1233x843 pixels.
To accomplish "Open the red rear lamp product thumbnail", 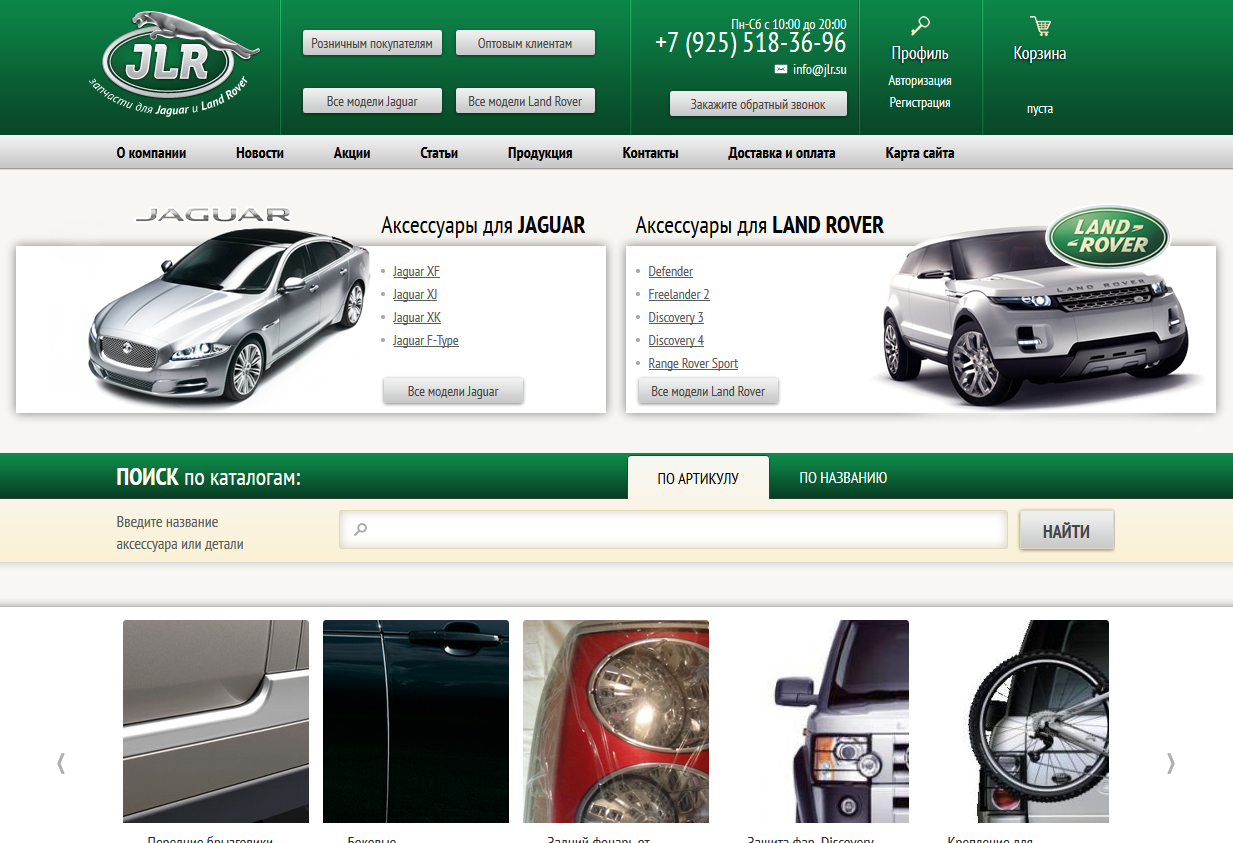I will [x=616, y=721].
